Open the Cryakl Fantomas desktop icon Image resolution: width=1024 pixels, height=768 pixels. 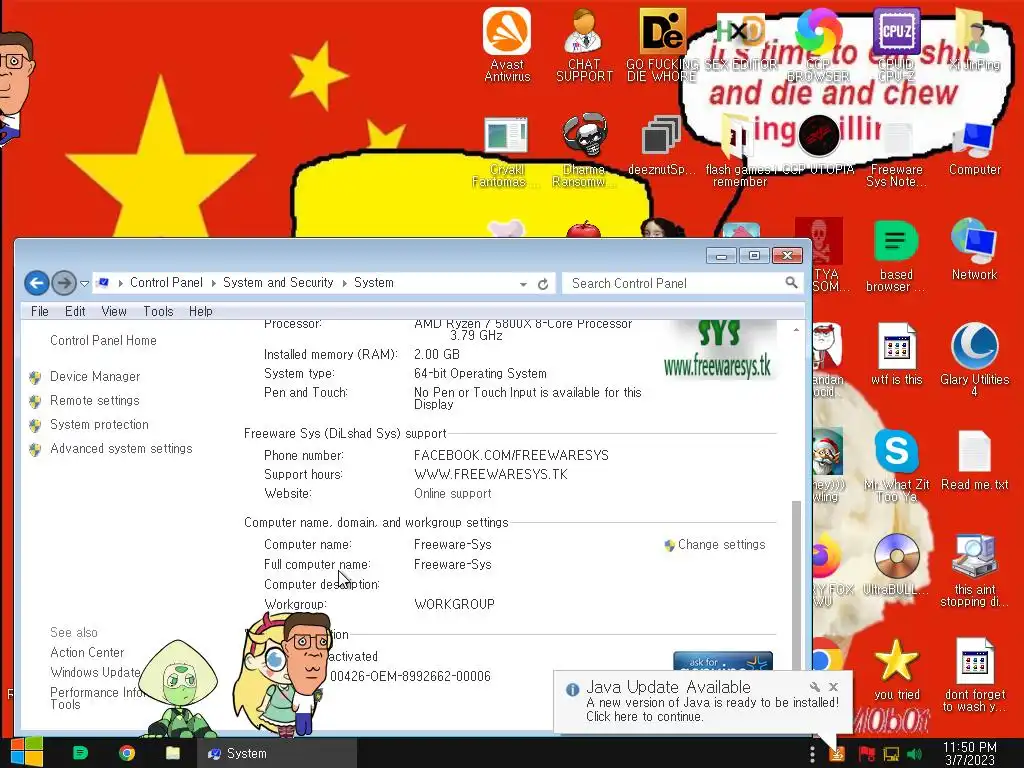pyautogui.click(x=506, y=152)
